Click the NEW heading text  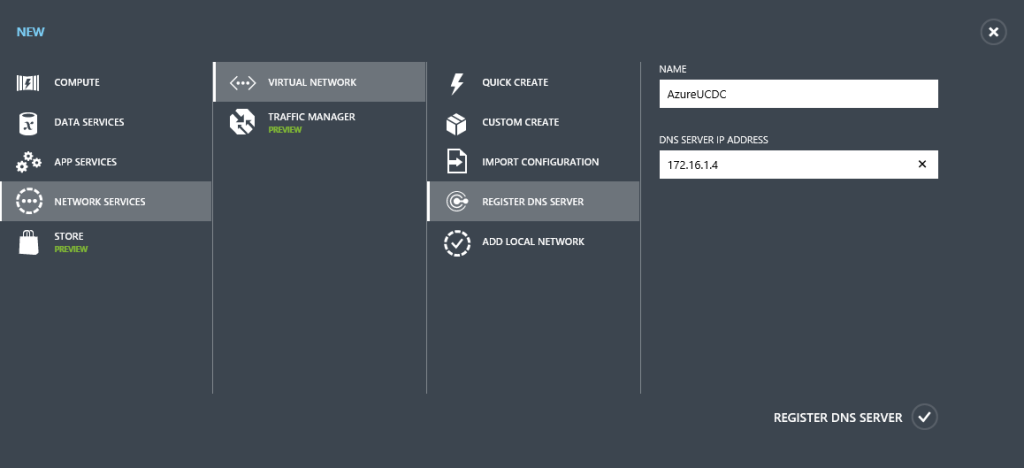[x=31, y=32]
